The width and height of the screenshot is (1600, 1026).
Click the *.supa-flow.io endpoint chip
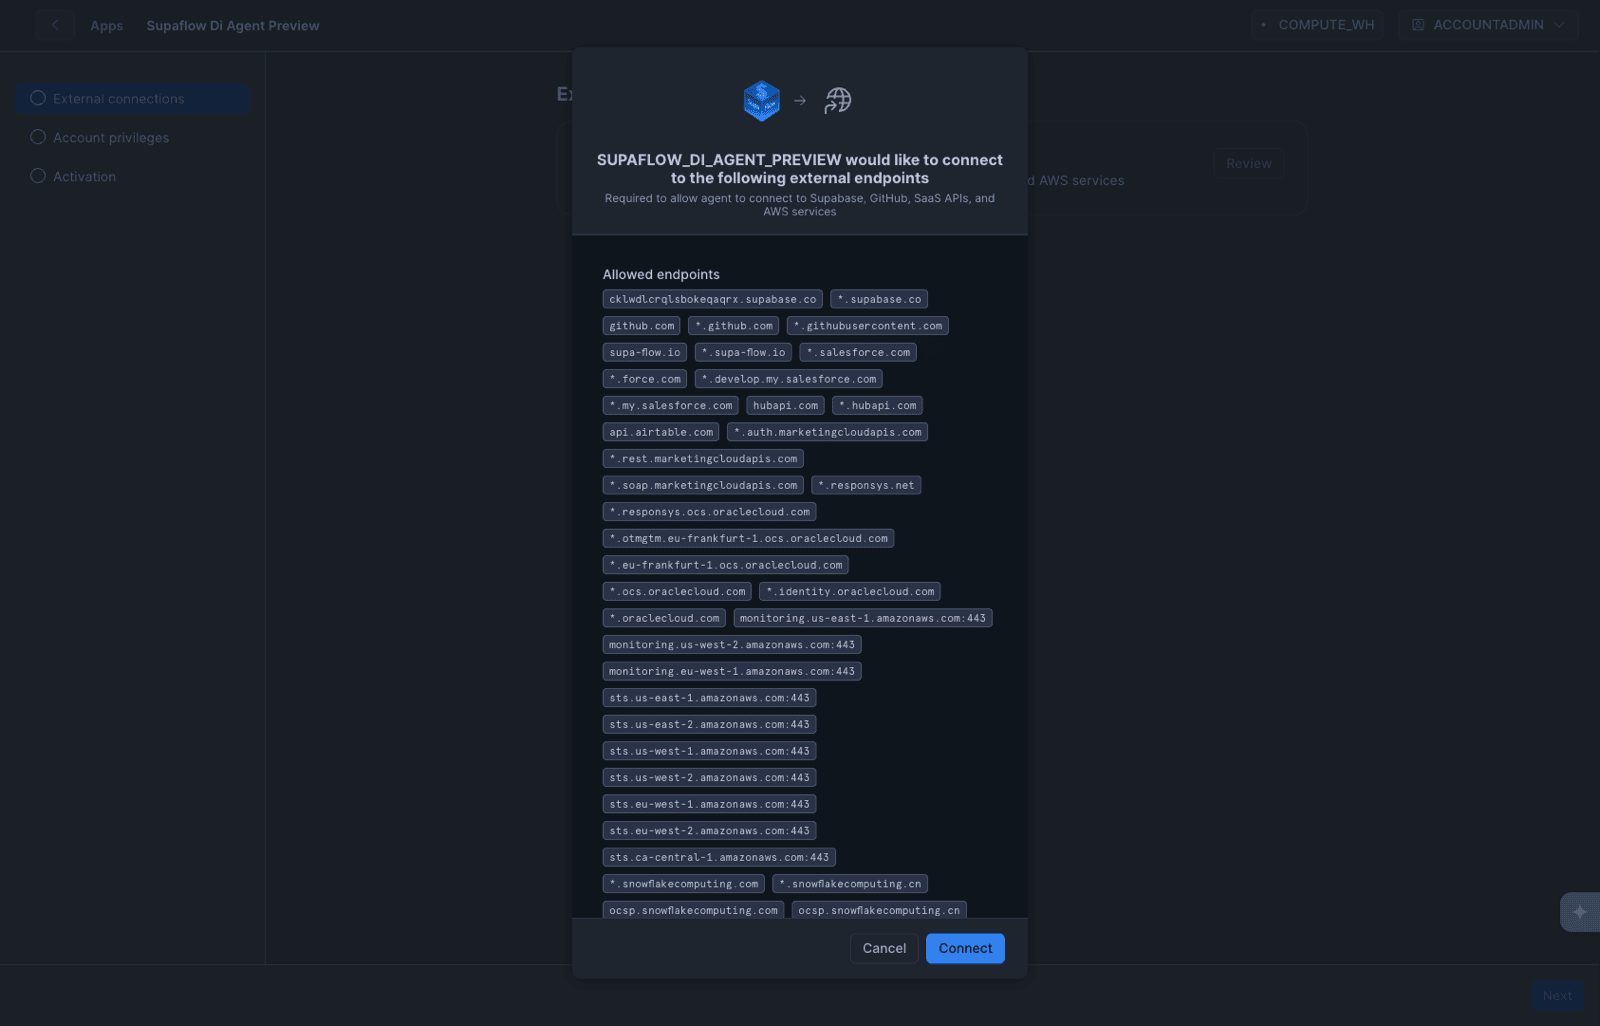pyautogui.click(x=743, y=352)
